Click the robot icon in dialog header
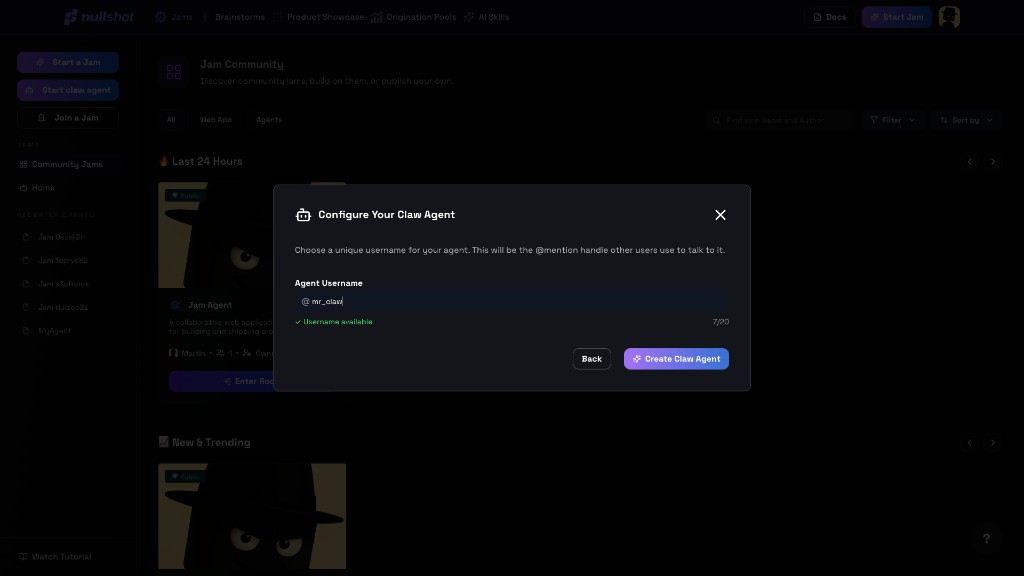This screenshot has width=1024, height=576. 303,215
